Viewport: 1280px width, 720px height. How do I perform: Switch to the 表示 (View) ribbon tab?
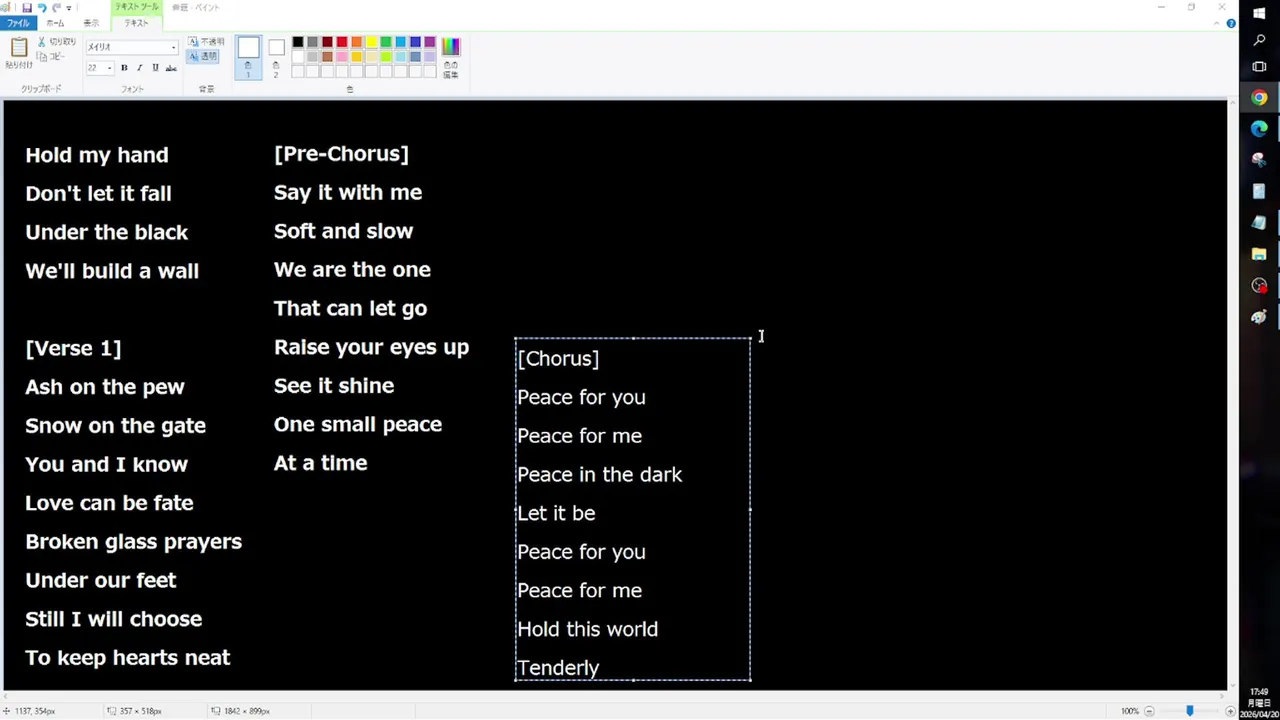coord(91,23)
